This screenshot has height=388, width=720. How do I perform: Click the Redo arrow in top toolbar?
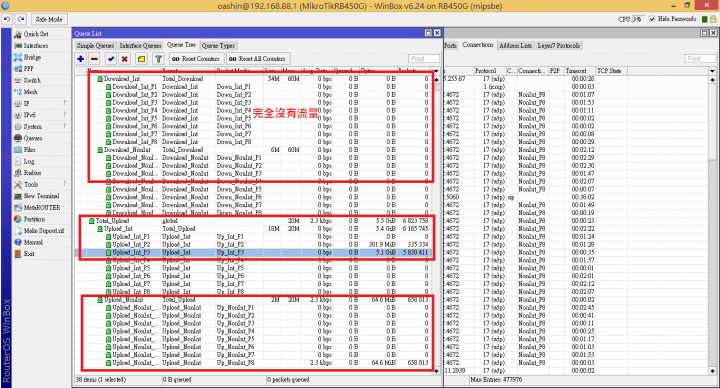21,19
